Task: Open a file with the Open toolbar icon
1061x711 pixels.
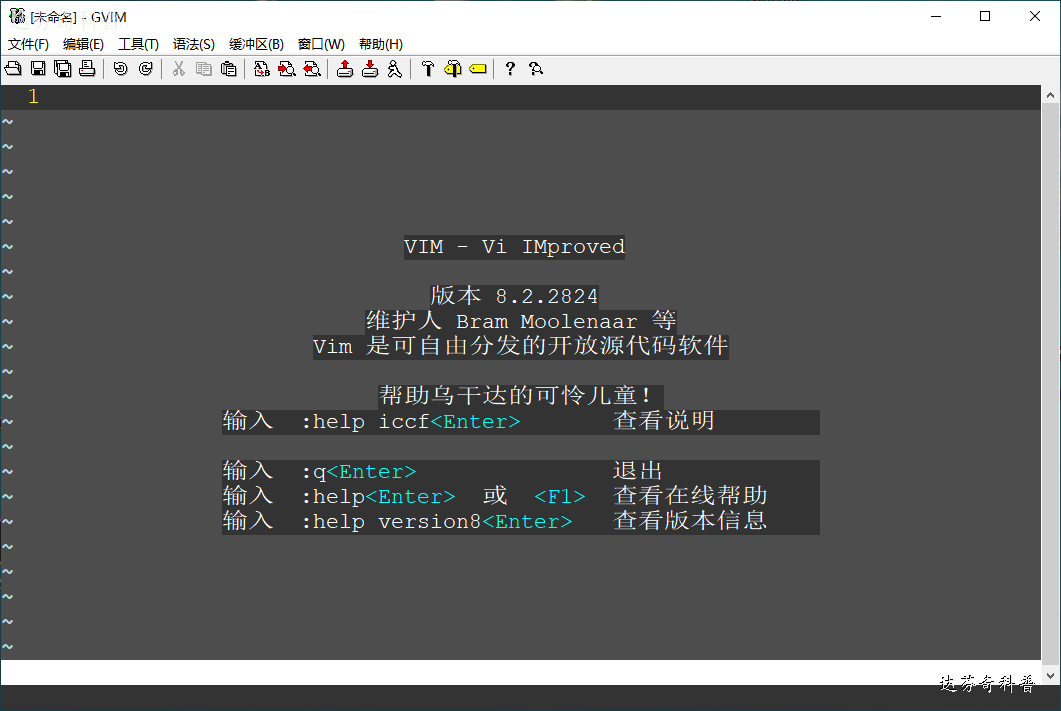Action: 13,68
